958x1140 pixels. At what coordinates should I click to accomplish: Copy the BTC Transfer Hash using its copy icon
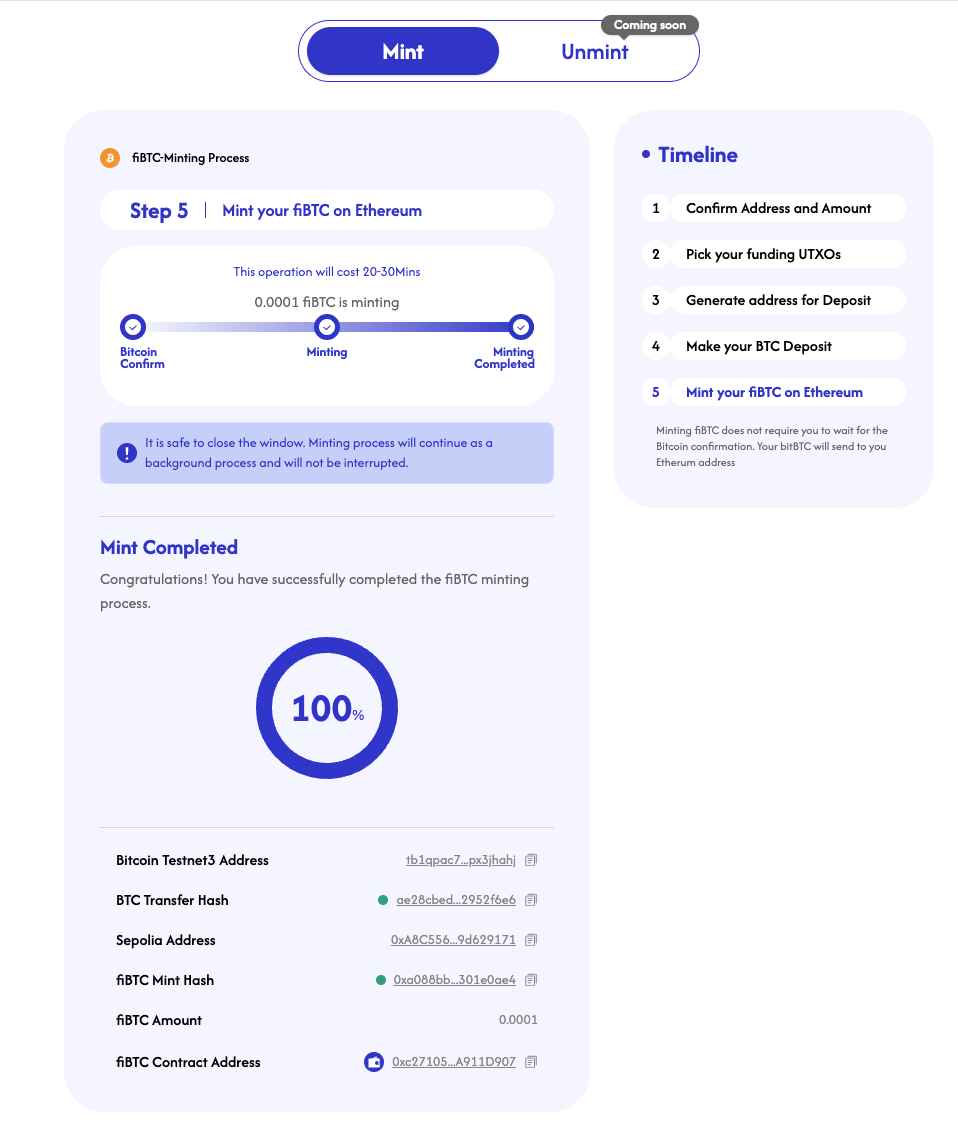pyautogui.click(x=530, y=900)
